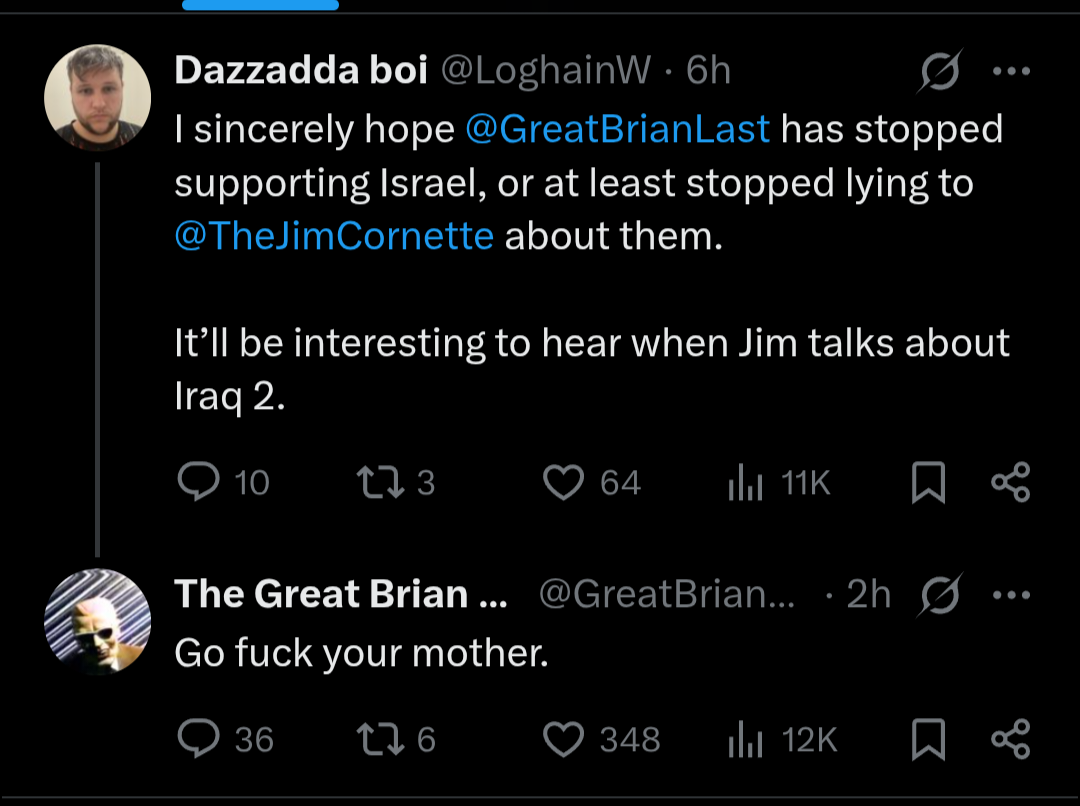Repost the tweet with 6 reposts
Screen dimensions: 1080x806
380,739
